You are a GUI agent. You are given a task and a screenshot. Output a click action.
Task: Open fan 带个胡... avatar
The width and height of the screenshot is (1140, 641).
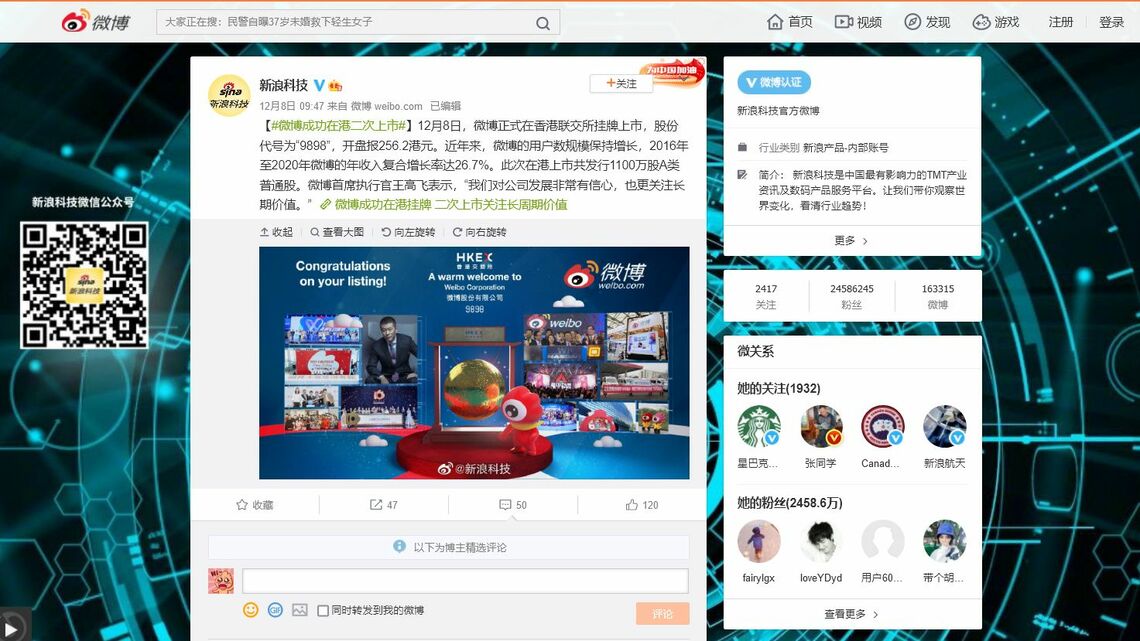coord(944,541)
